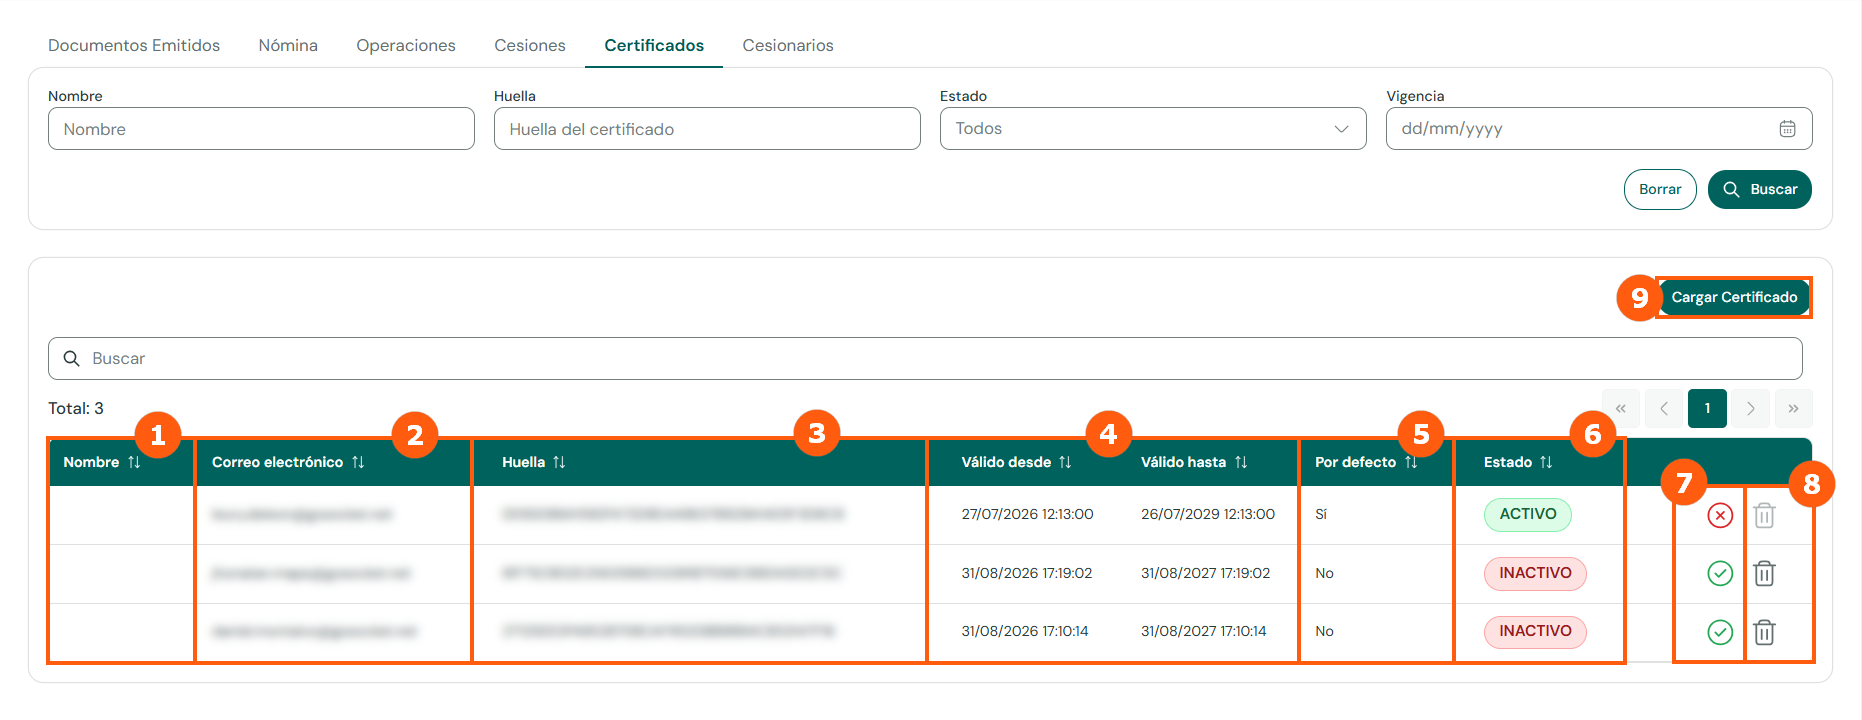Sort by the Válido hasta column arrows
Image resolution: width=1862 pixels, height=720 pixels.
(1241, 462)
